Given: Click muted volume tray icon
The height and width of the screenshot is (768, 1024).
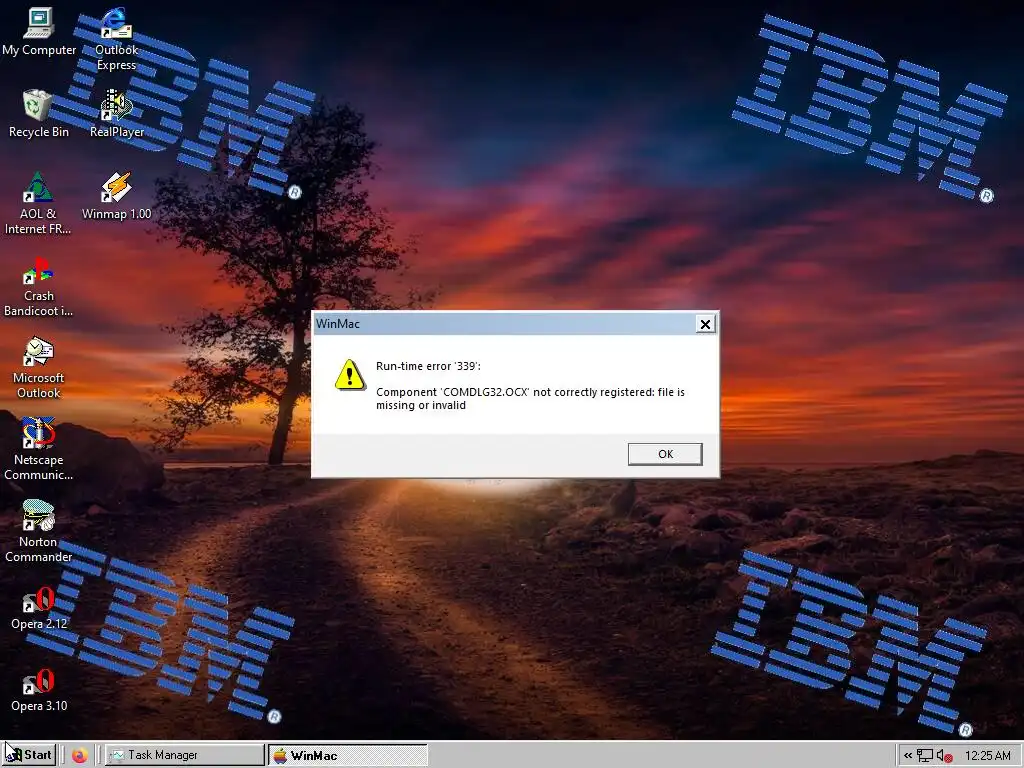Looking at the screenshot, I should coord(944,756).
